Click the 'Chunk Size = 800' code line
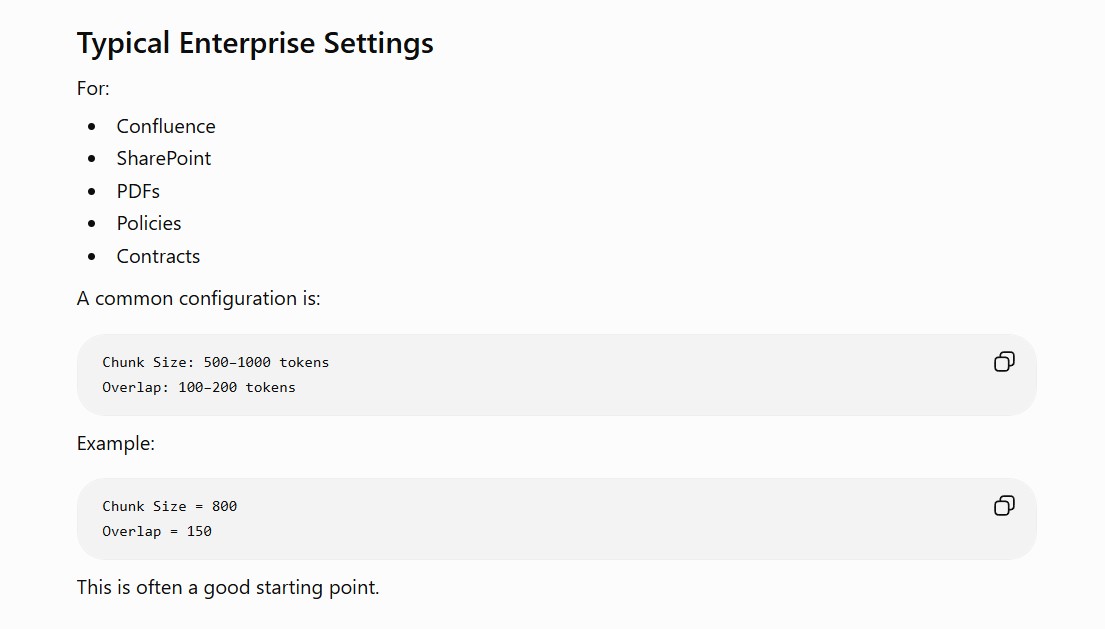 (x=170, y=506)
